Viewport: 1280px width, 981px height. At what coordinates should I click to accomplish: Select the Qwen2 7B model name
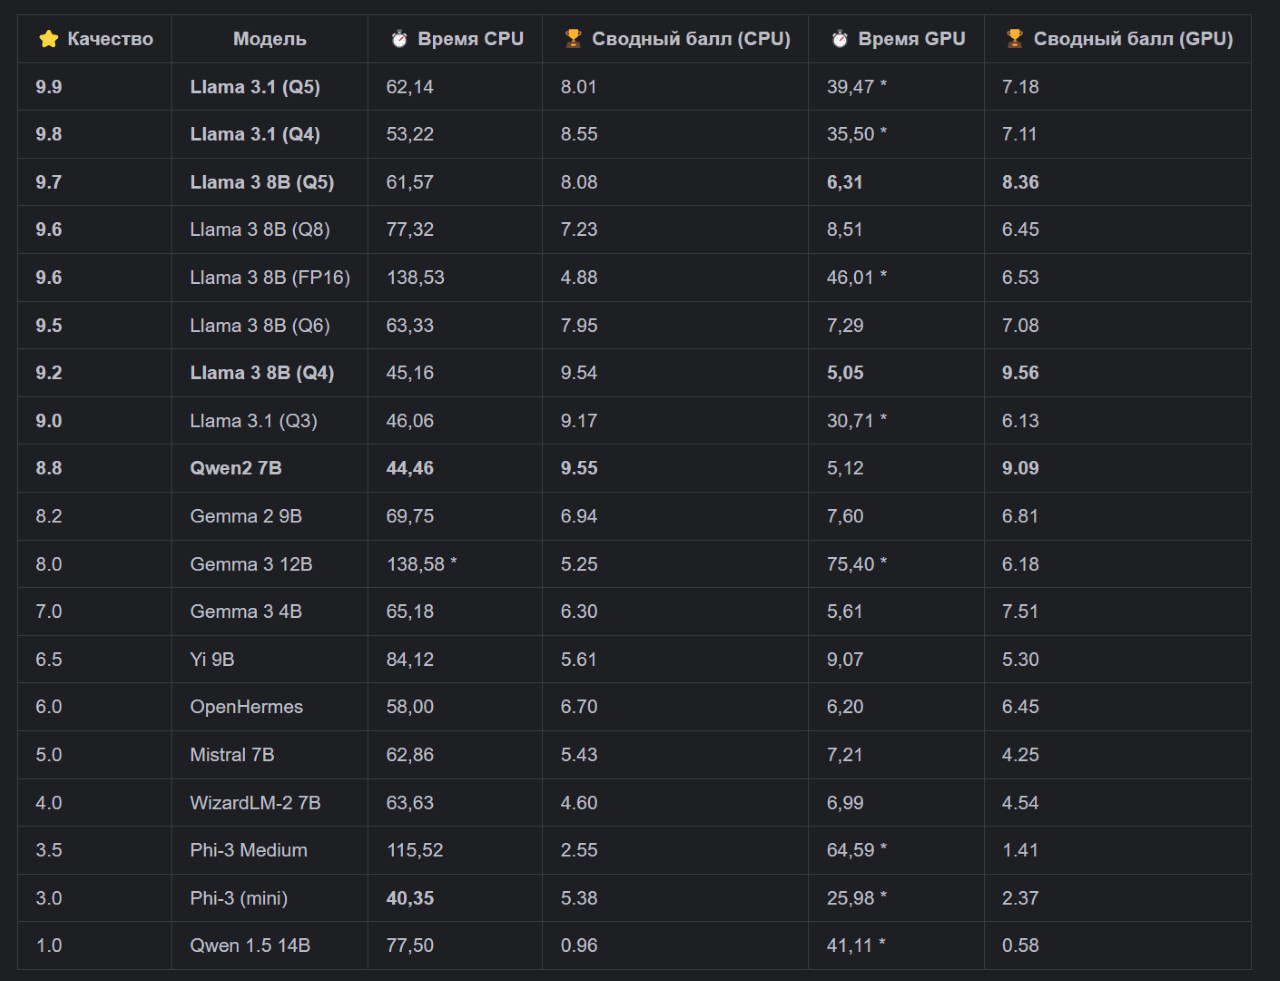point(236,468)
